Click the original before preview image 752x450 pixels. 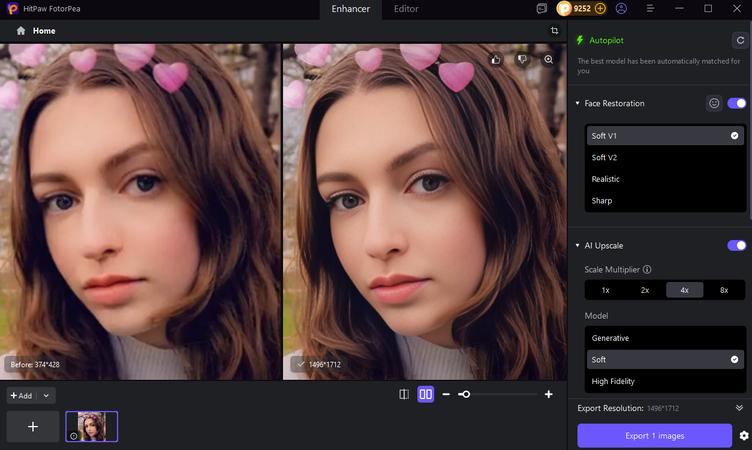pyautogui.click(x=140, y=212)
